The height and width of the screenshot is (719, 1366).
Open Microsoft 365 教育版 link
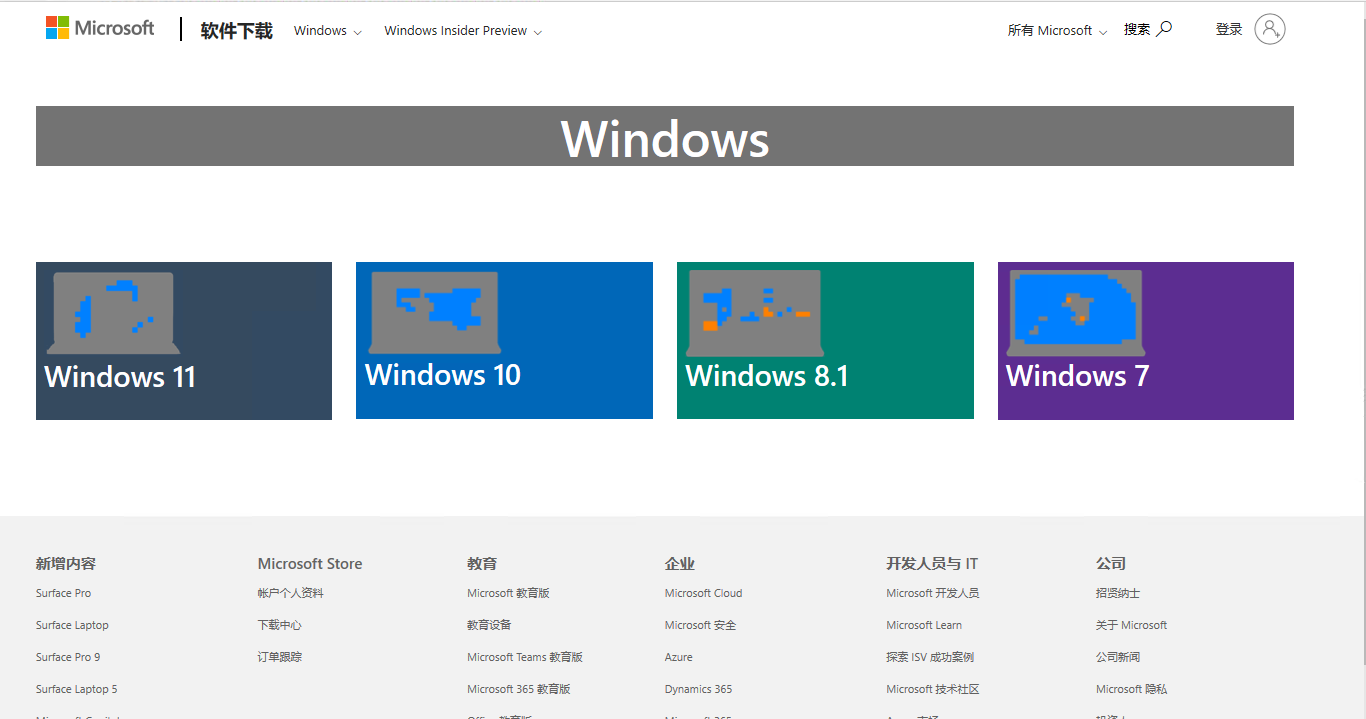coord(519,689)
